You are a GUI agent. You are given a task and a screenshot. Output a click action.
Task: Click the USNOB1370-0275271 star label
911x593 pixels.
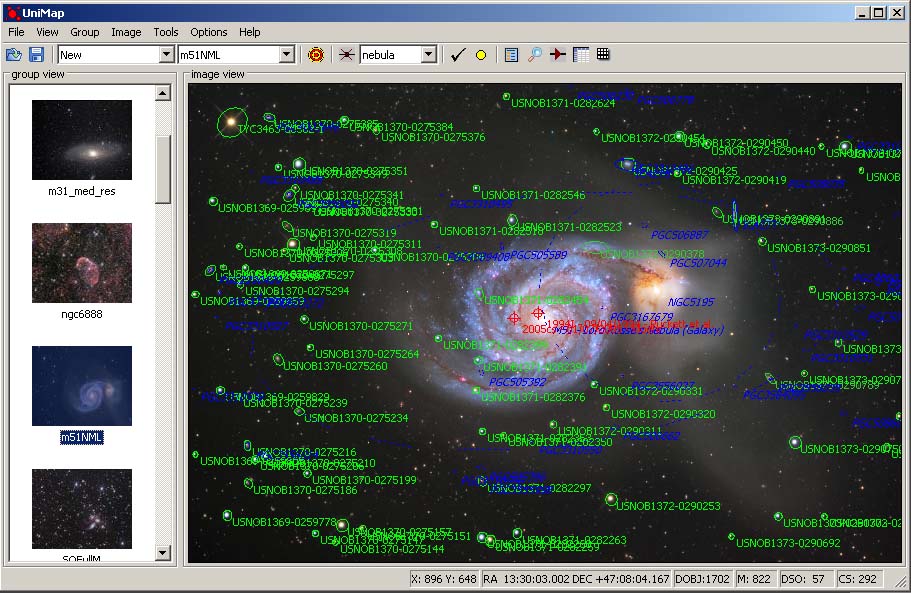click(361, 326)
